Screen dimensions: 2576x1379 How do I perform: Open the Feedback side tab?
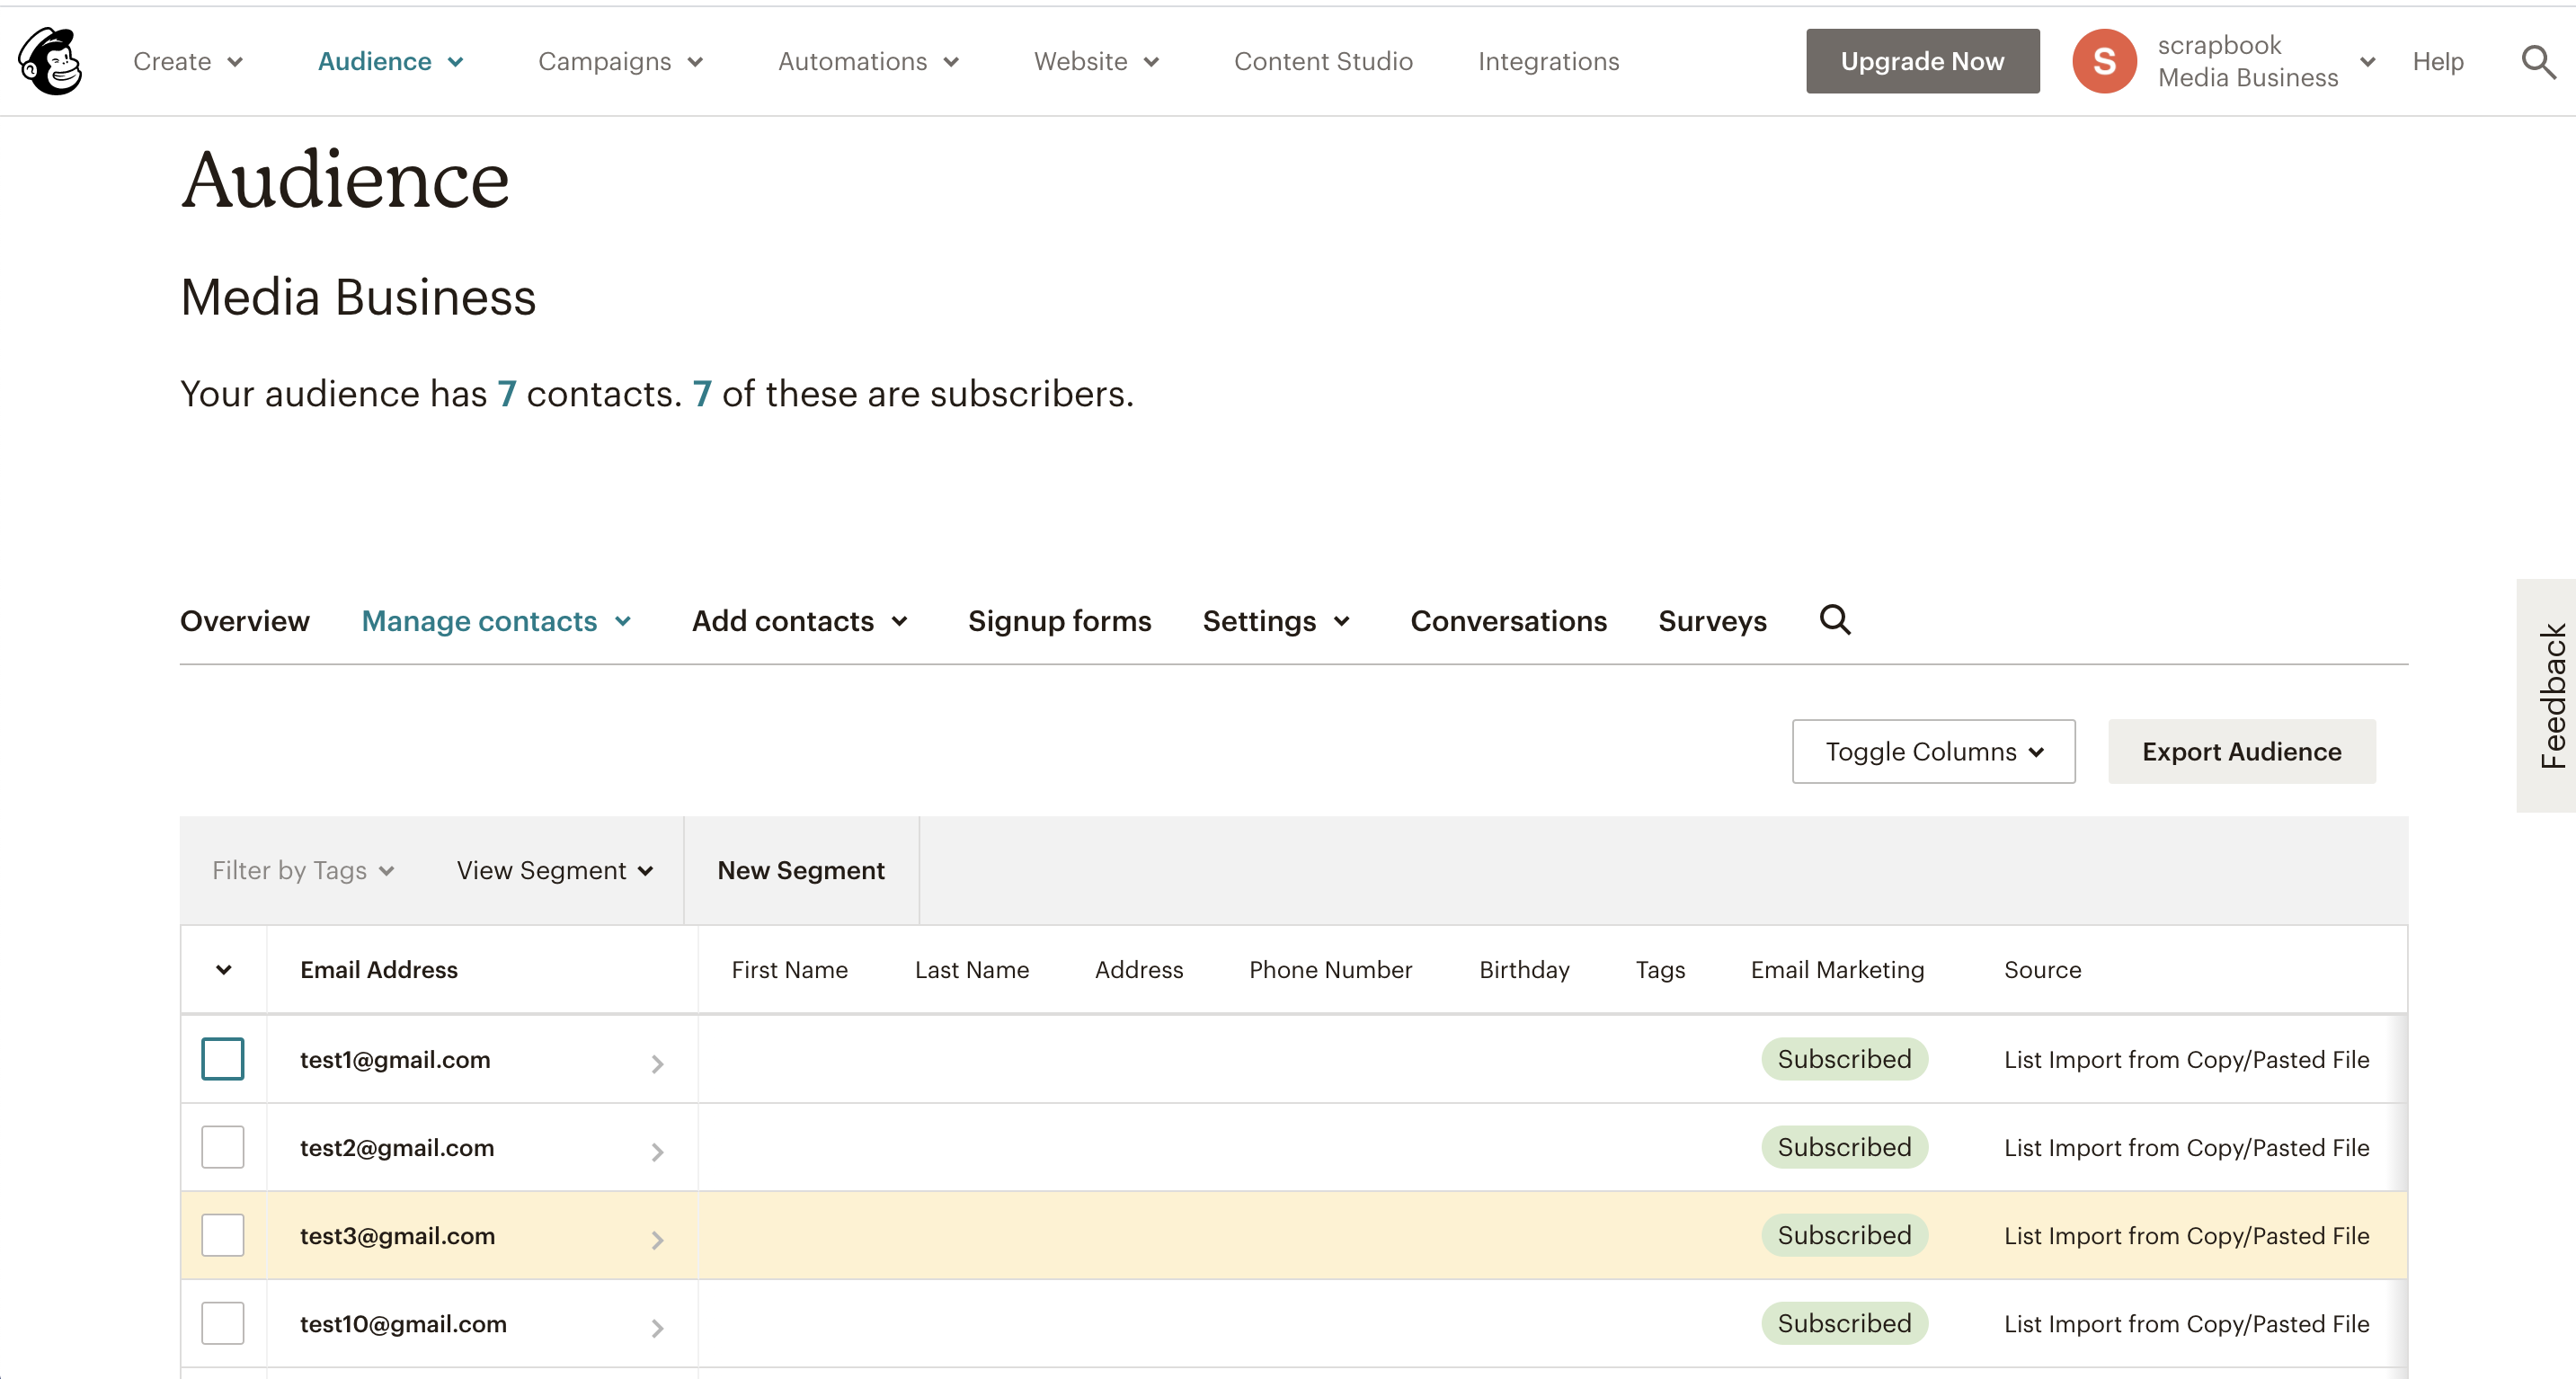click(2551, 695)
